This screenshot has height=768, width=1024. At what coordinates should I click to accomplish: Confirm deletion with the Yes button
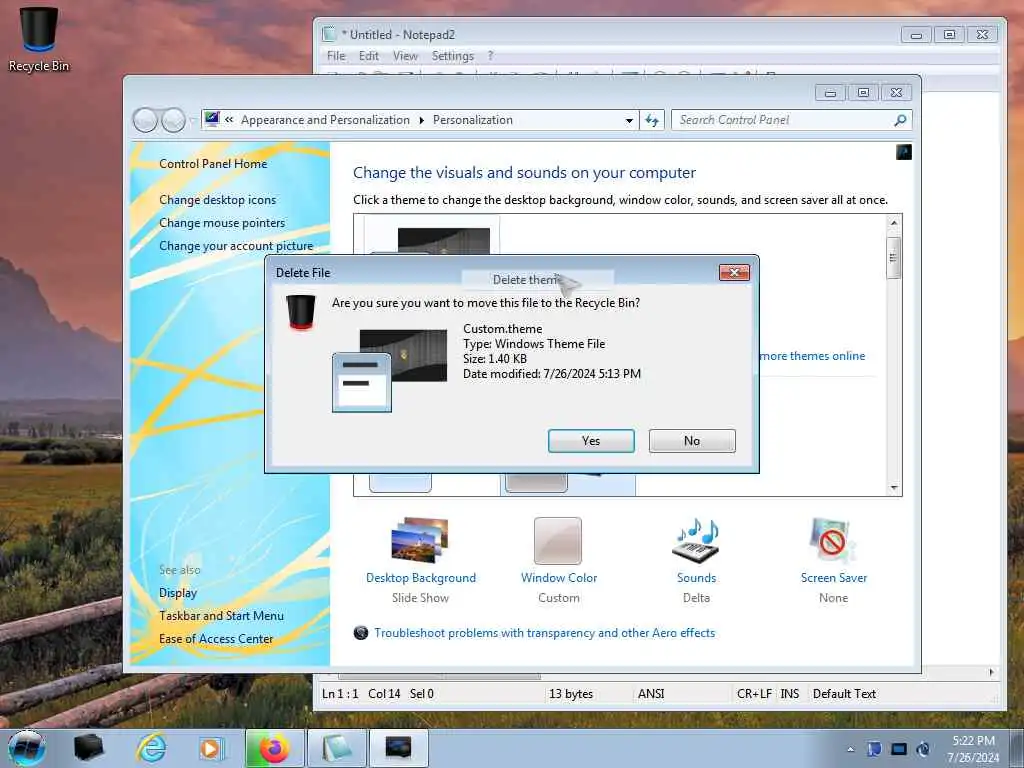coord(590,441)
